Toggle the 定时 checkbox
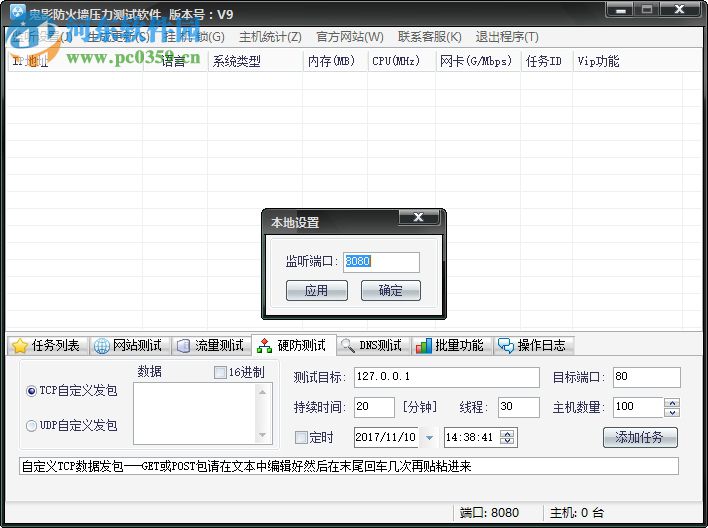Image resolution: width=708 pixels, height=528 pixels. coord(301,437)
